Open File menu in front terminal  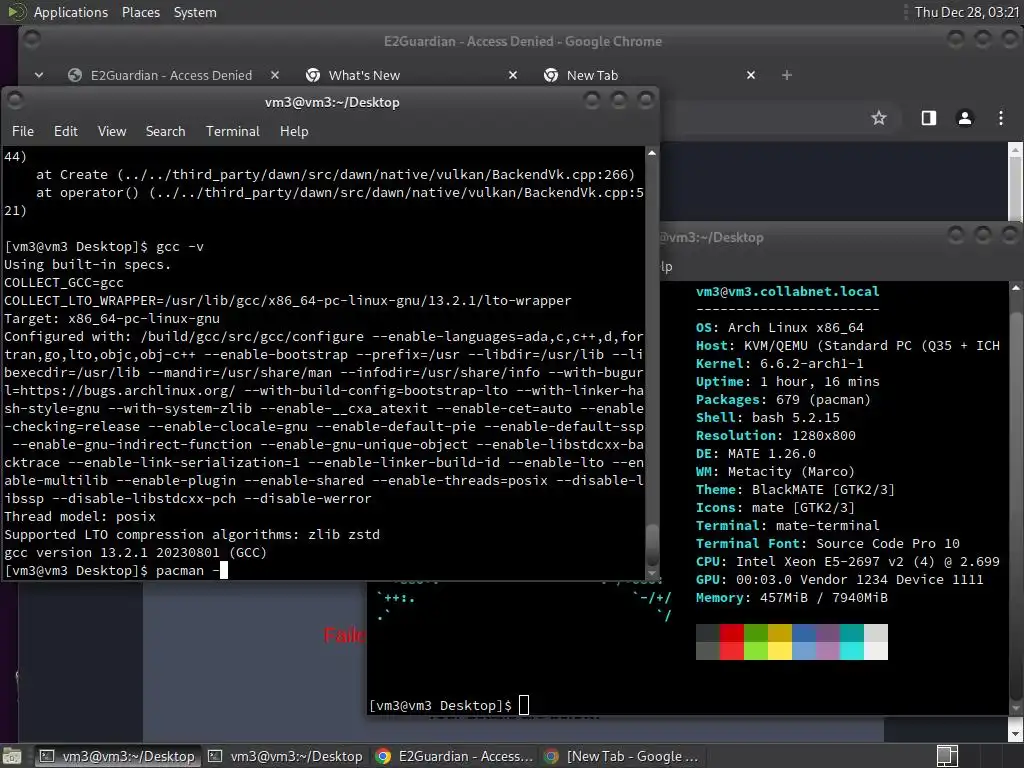click(x=23, y=131)
